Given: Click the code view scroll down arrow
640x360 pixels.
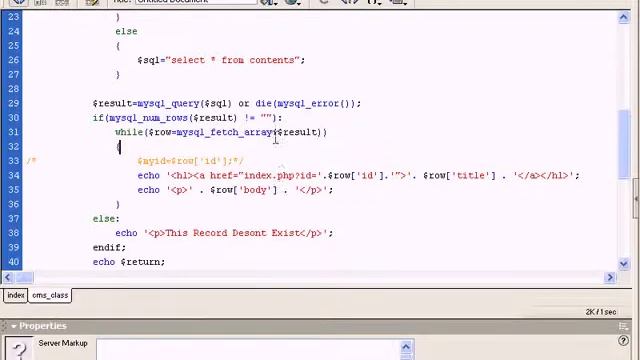Looking at the screenshot, I should (x=624, y=264).
